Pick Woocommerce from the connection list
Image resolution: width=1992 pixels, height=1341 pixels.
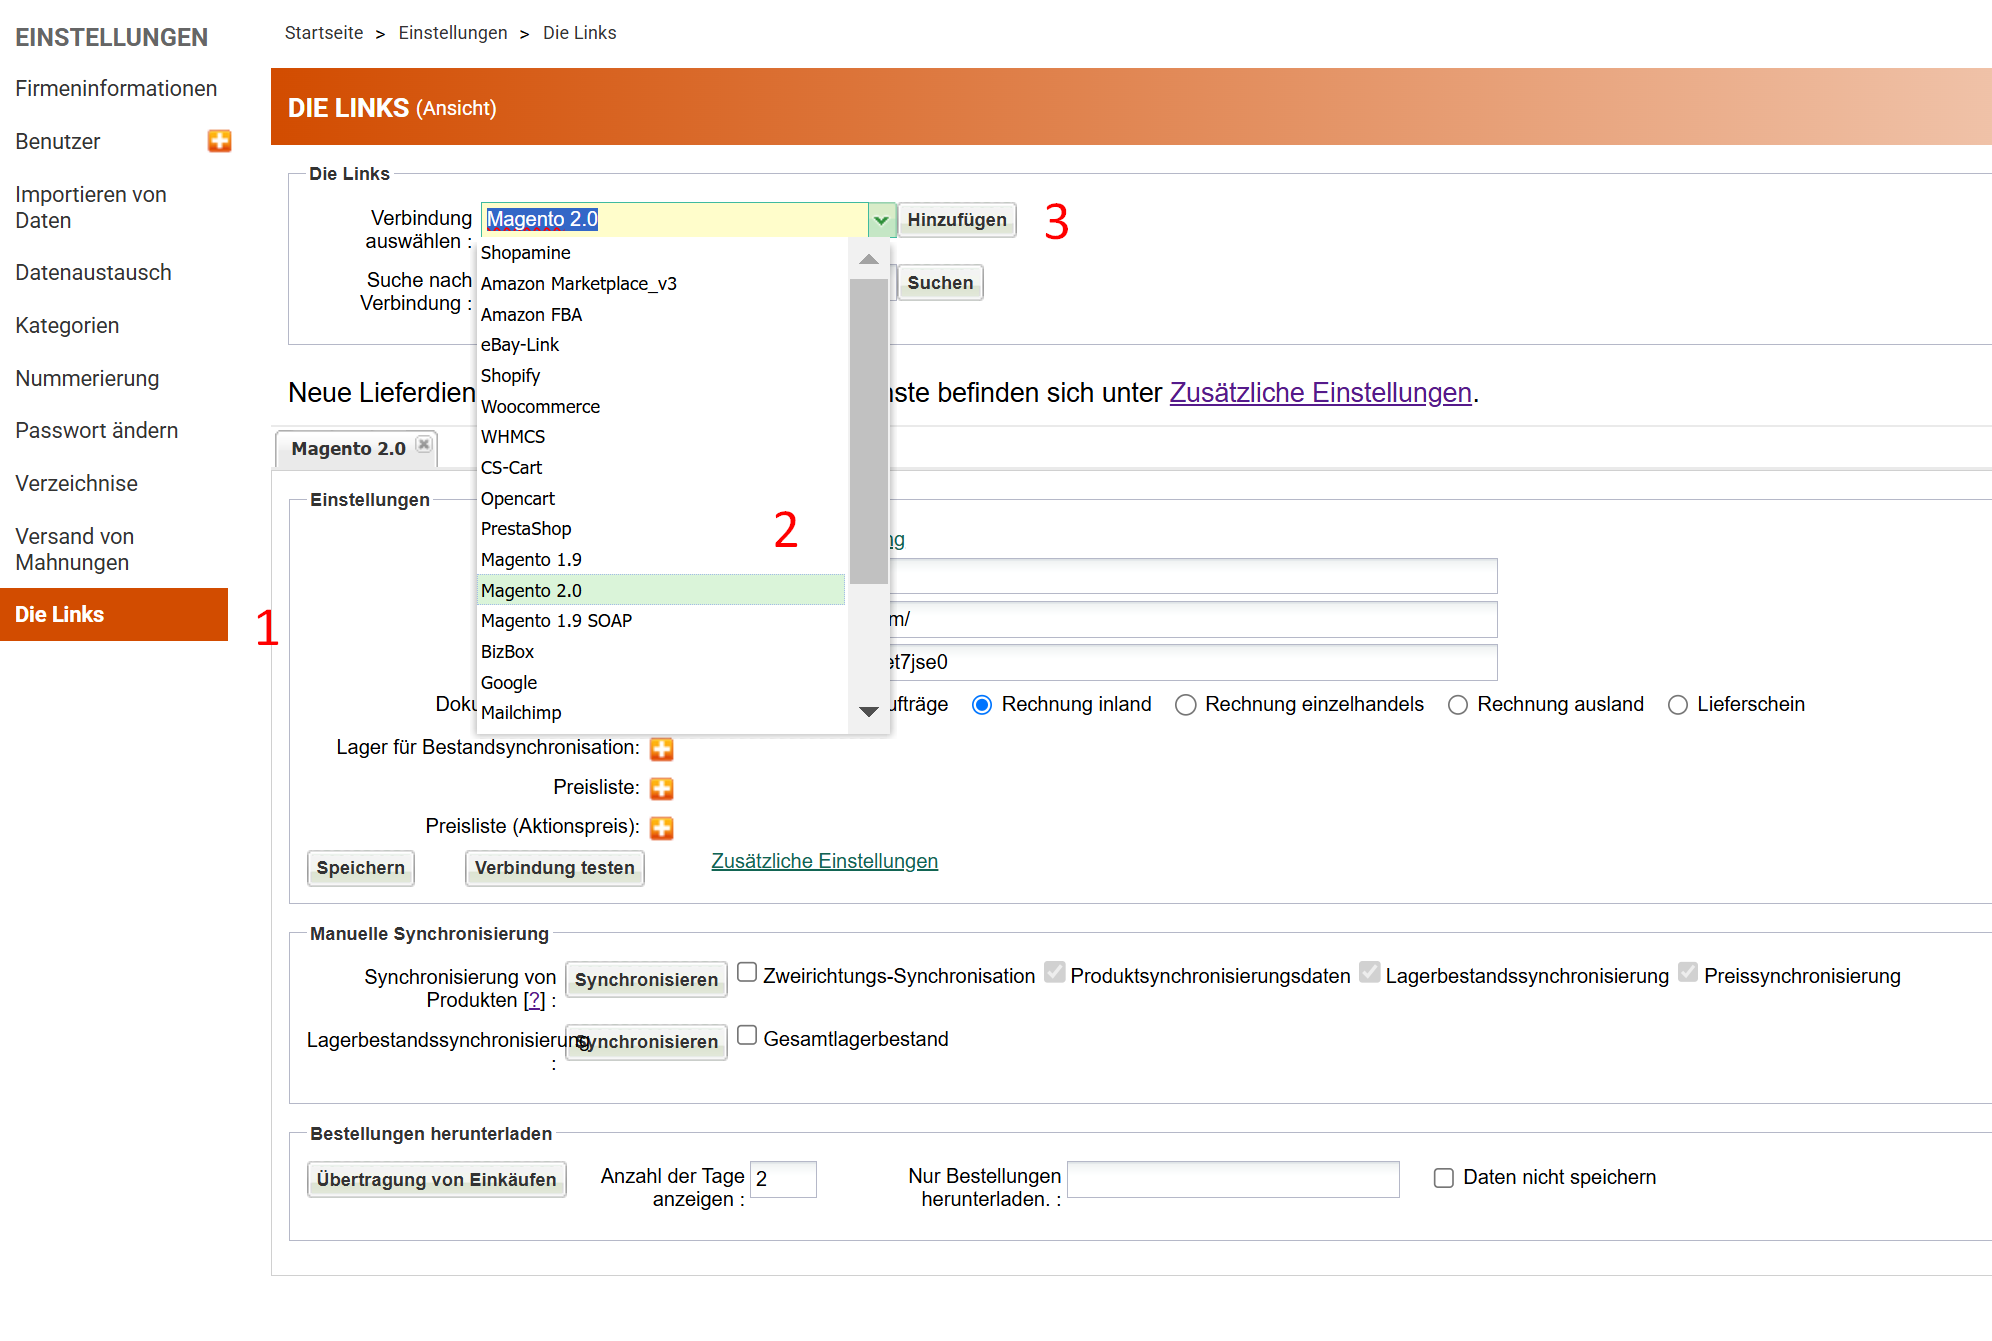540,407
